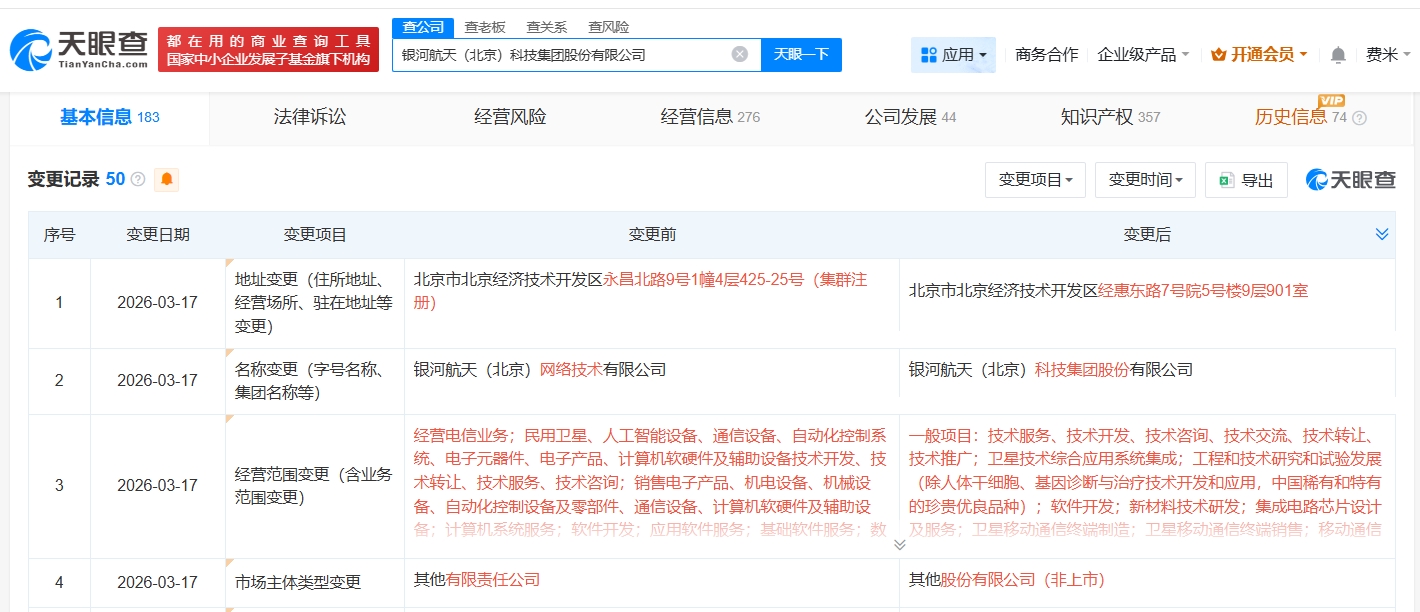This screenshot has height=612, width=1420.
Task: Switch to the 法律诉讼 tab
Action: 310,117
